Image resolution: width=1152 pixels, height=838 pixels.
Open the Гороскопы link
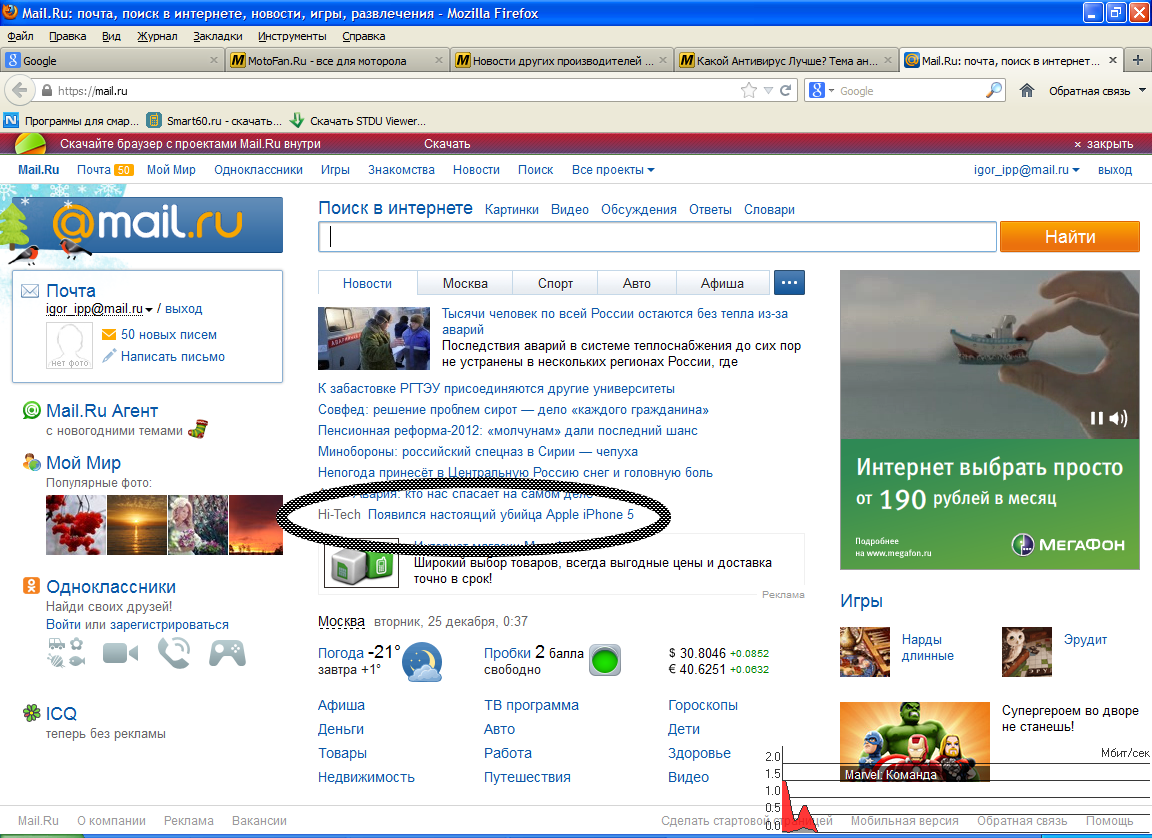703,705
